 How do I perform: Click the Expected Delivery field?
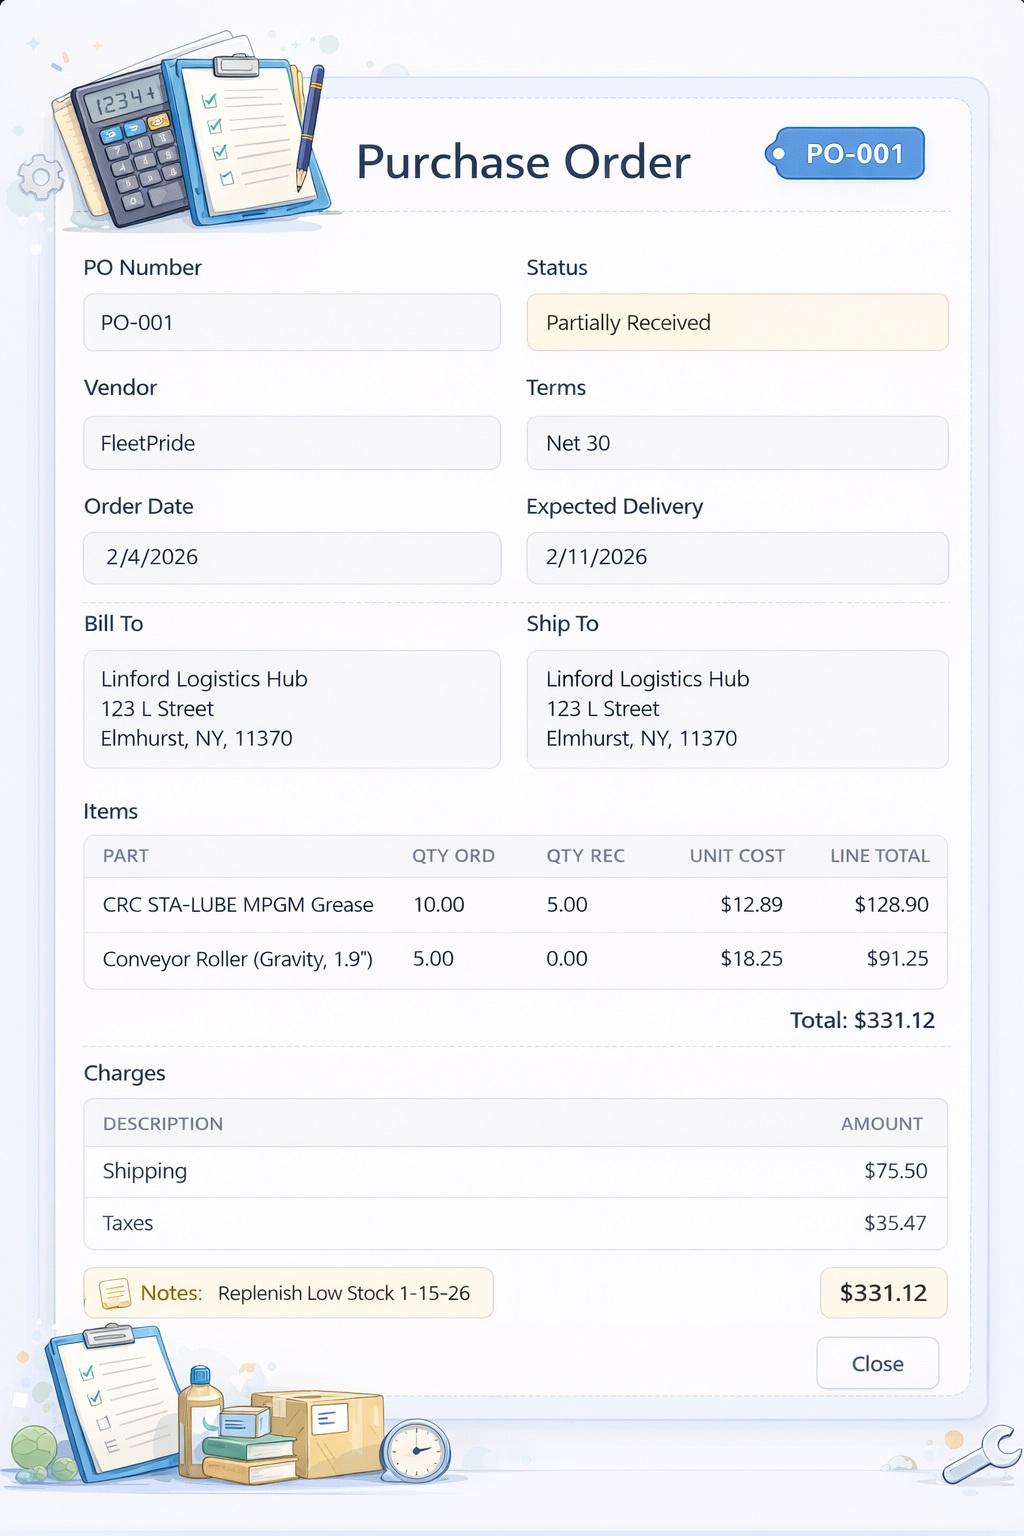click(737, 558)
